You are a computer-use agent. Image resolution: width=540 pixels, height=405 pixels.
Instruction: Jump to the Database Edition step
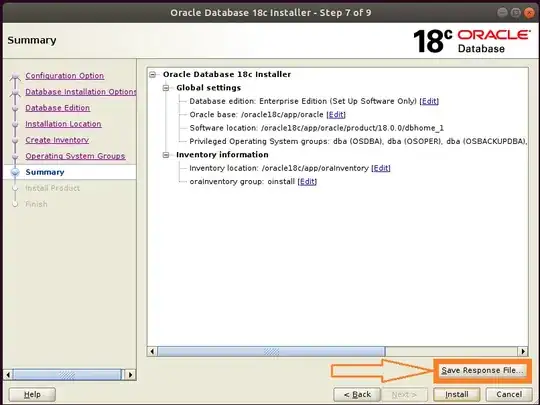click(58, 108)
